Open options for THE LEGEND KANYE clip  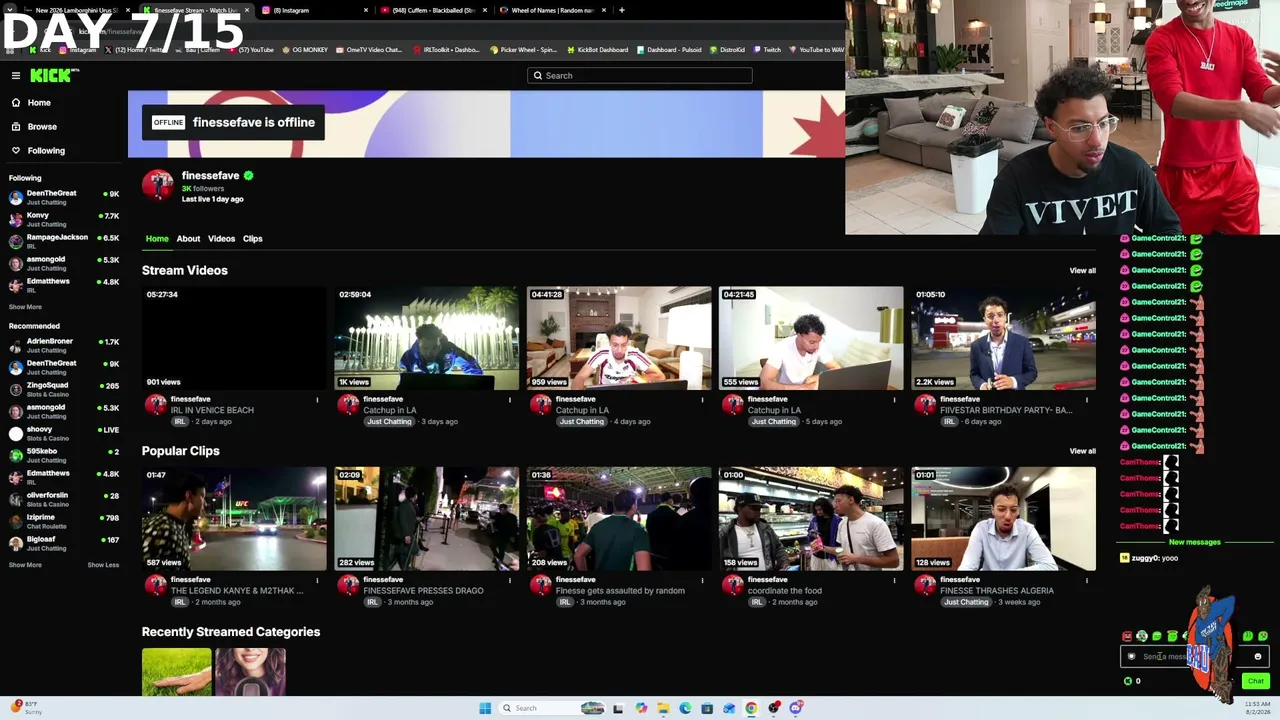pos(317,580)
